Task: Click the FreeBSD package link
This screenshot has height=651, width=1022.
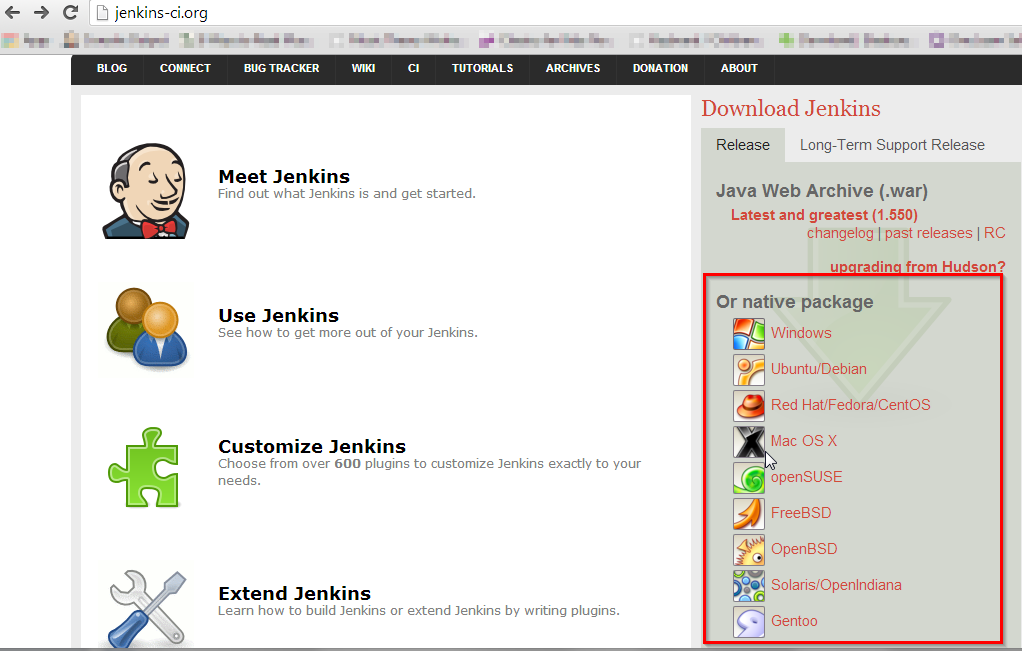Action: click(801, 513)
